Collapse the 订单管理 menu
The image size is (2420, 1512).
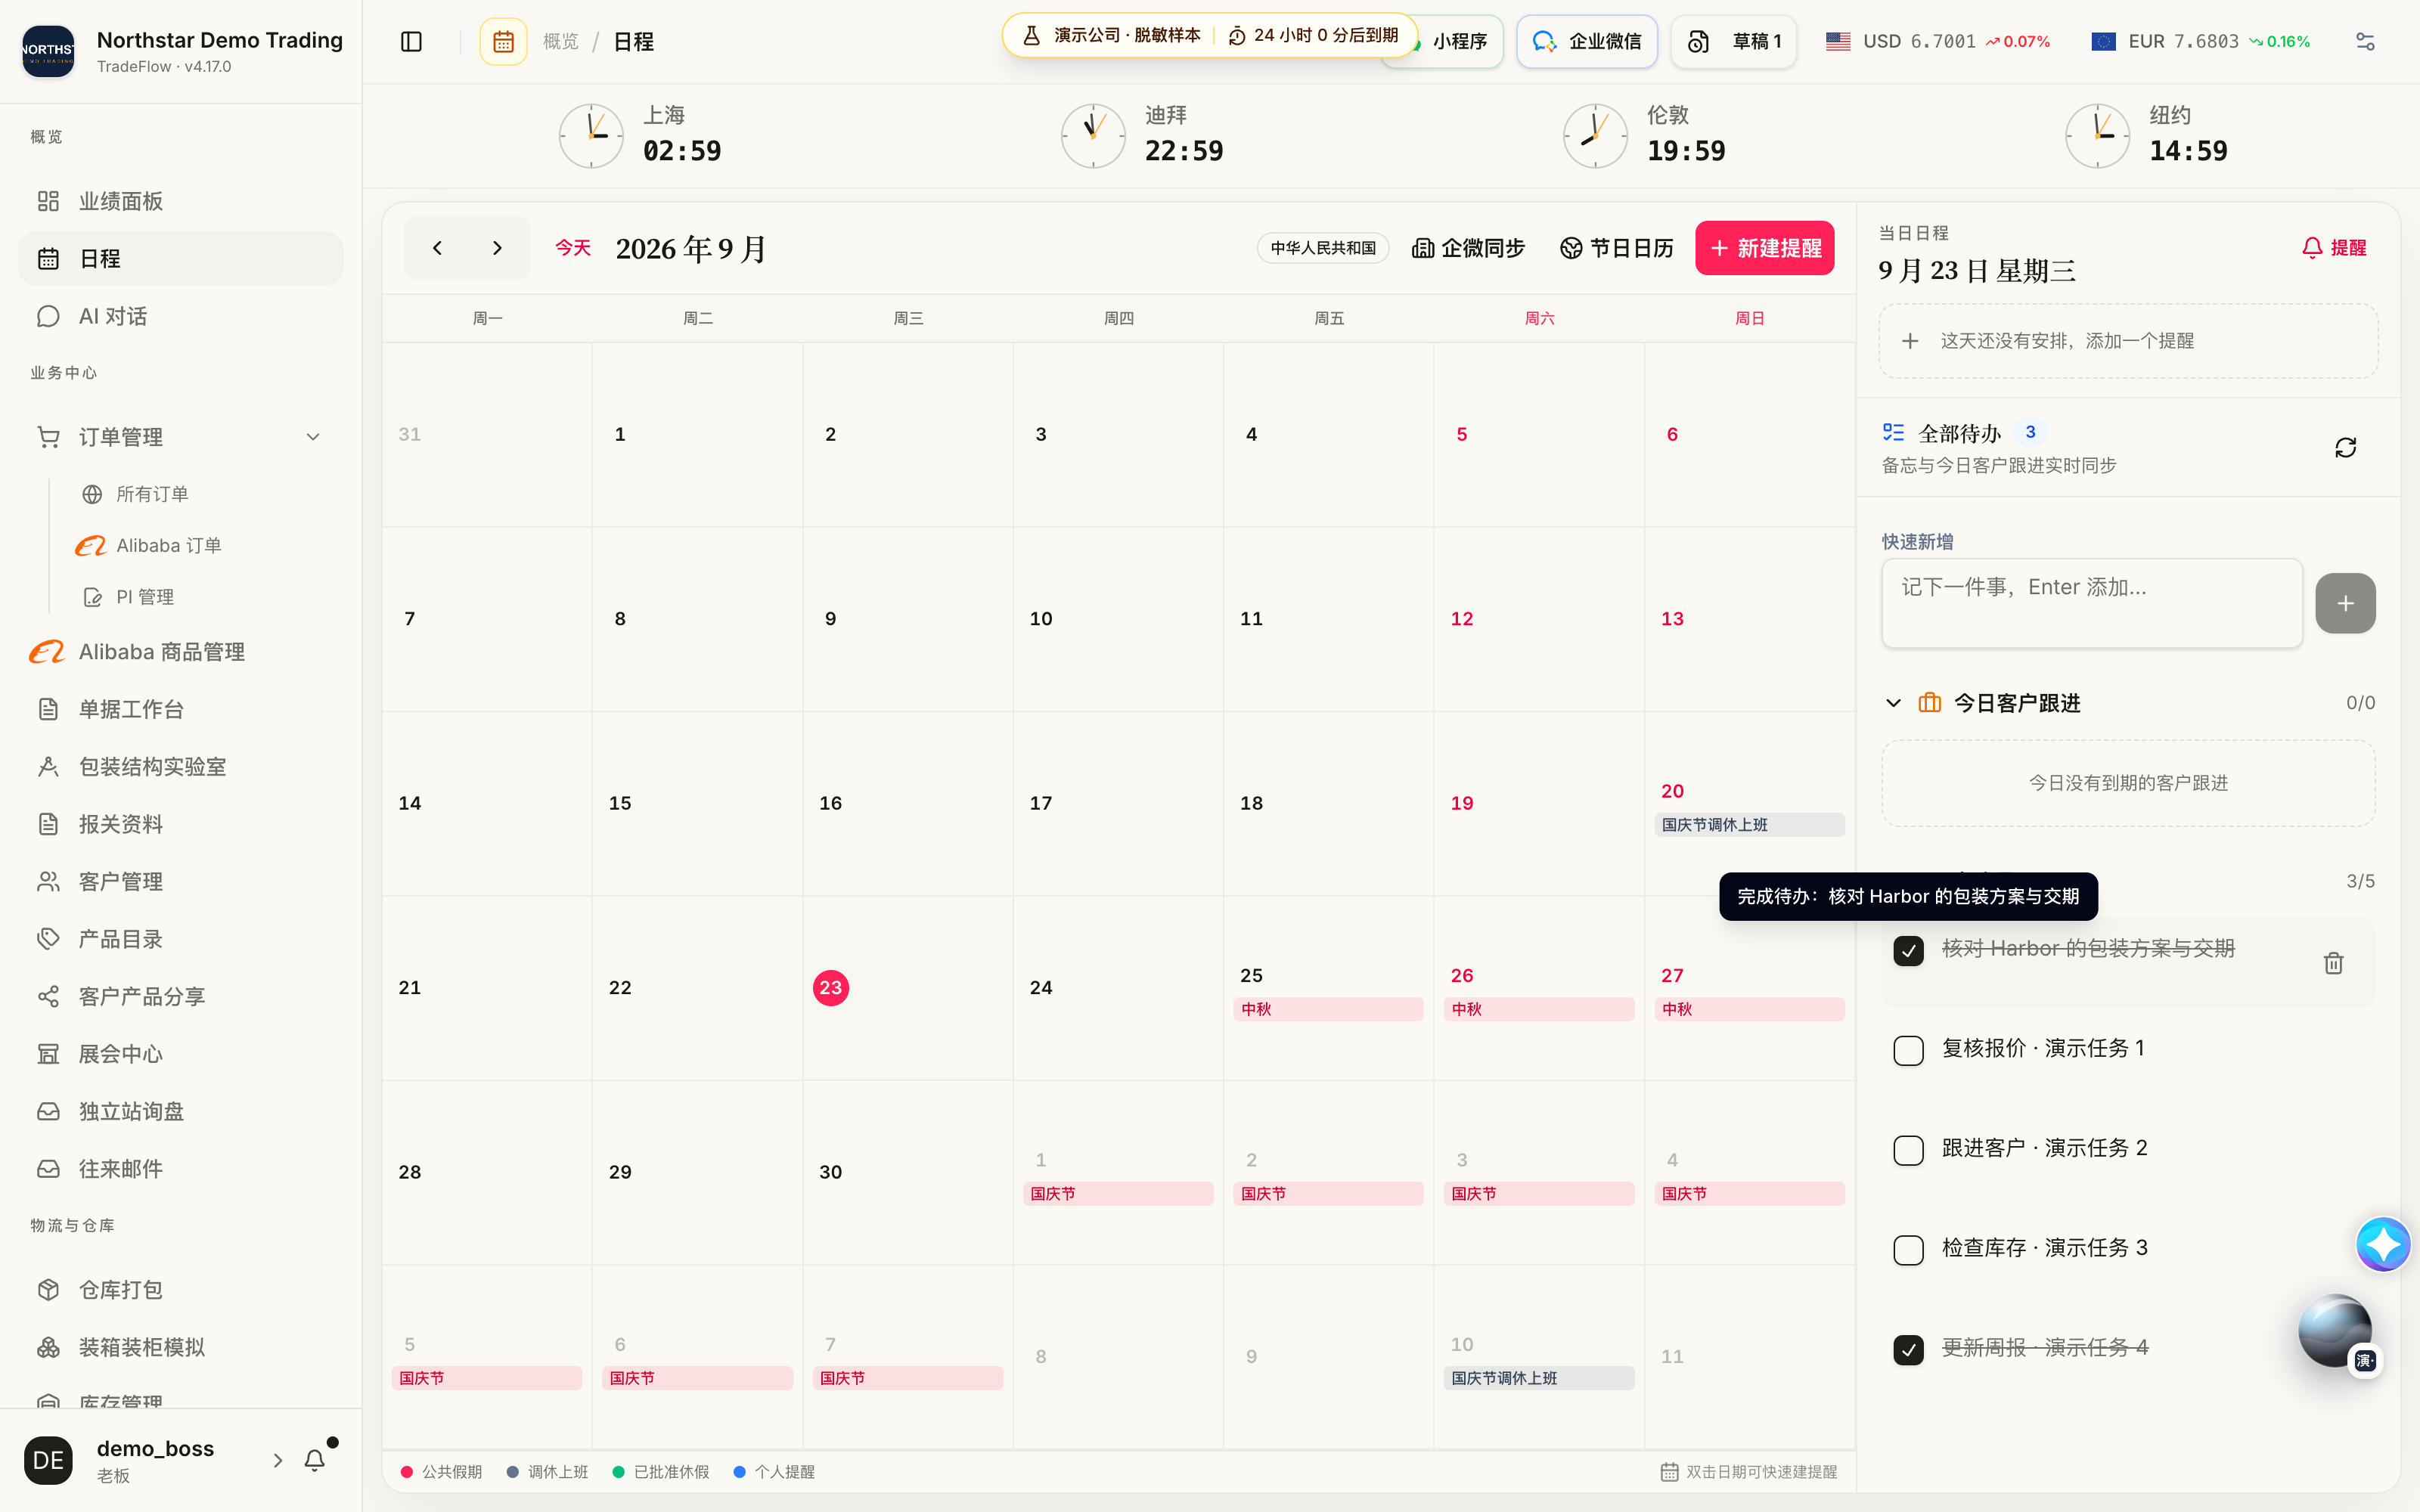(x=180, y=436)
